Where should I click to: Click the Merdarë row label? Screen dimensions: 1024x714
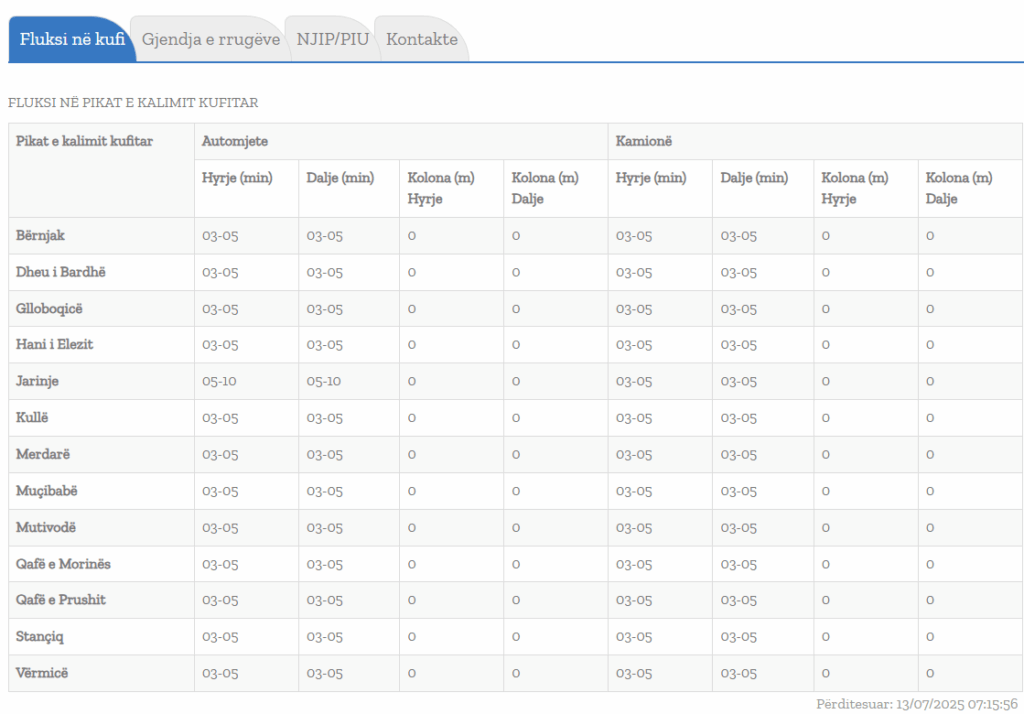tap(43, 455)
